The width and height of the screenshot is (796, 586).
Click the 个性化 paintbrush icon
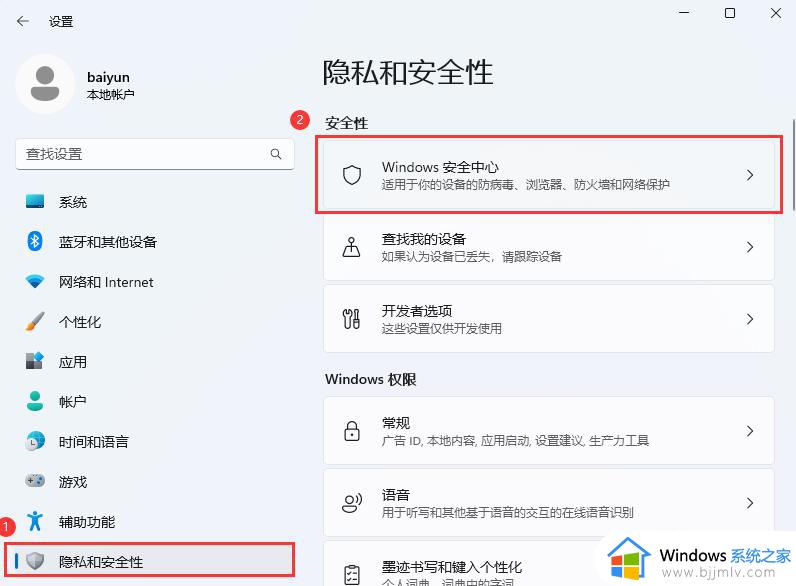[35, 321]
